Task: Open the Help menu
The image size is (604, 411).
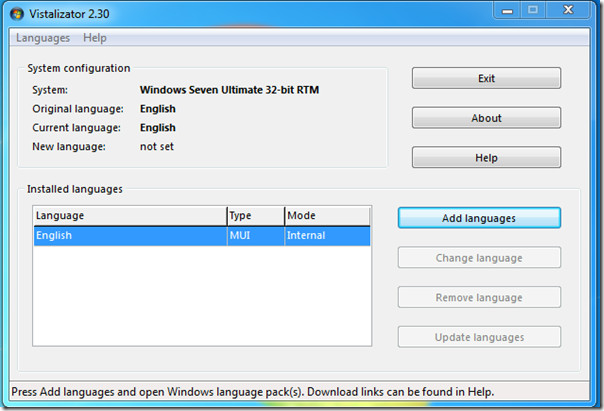Action: point(95,38)
